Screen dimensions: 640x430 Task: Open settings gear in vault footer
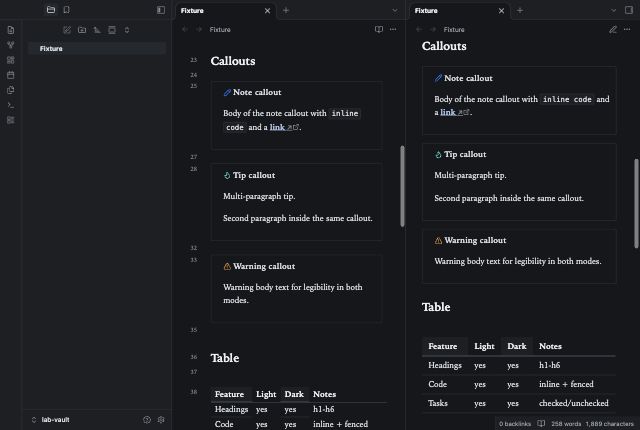coord(161,420)
